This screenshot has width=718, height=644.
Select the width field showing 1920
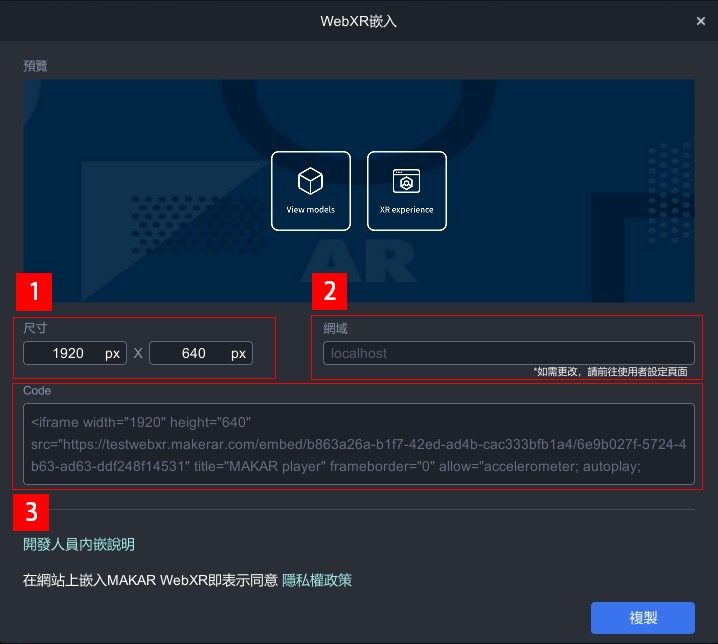tap(68, 354)
